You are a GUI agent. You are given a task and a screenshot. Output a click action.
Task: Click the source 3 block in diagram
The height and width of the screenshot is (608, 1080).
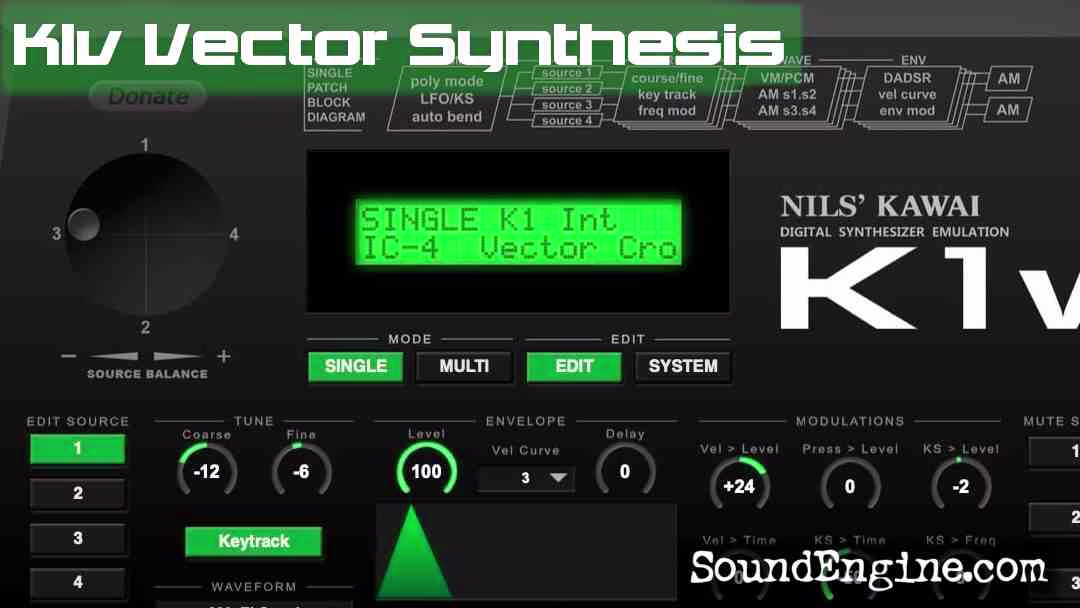coord(566,105)
